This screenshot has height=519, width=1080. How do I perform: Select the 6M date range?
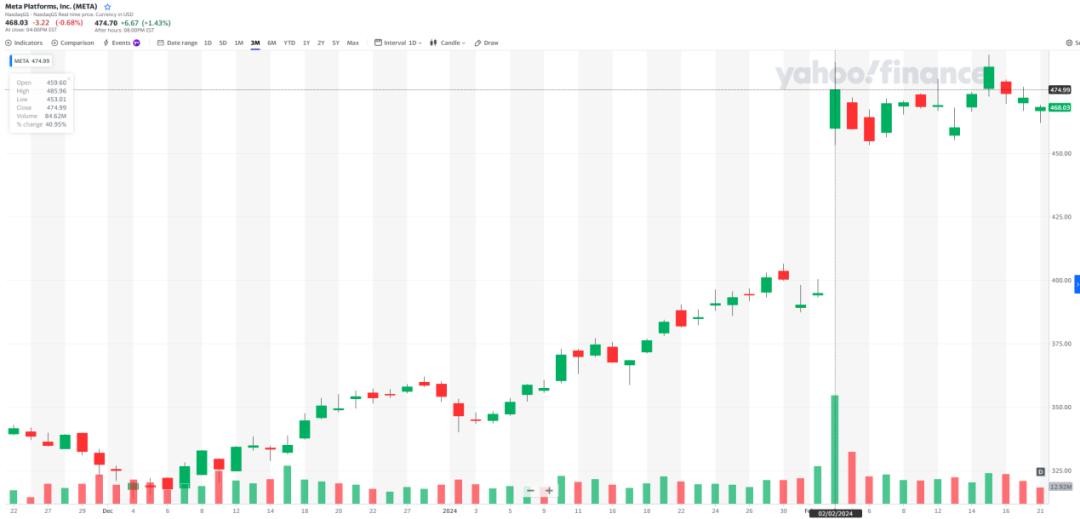pos(271,43)
